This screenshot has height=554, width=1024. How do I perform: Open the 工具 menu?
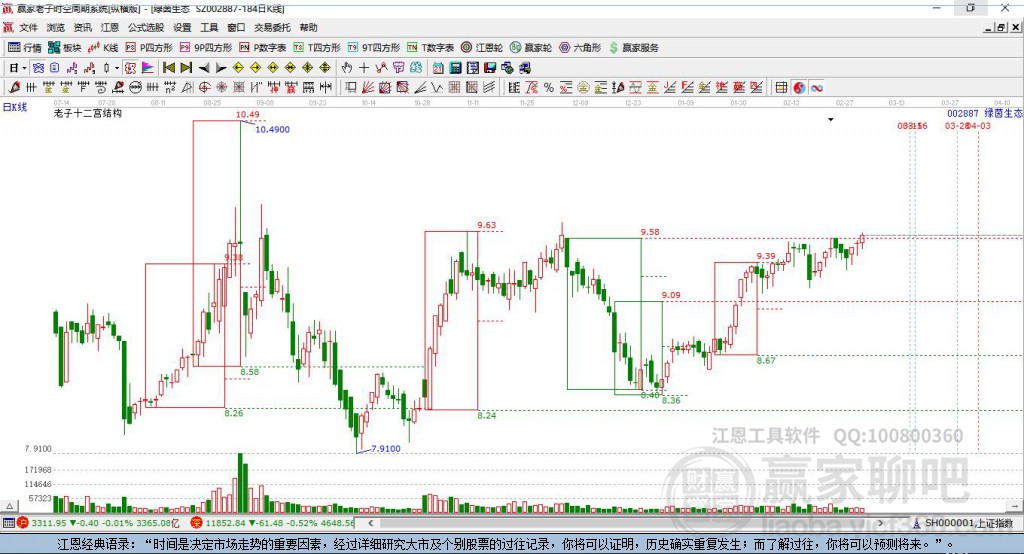[x=209, y=27]
